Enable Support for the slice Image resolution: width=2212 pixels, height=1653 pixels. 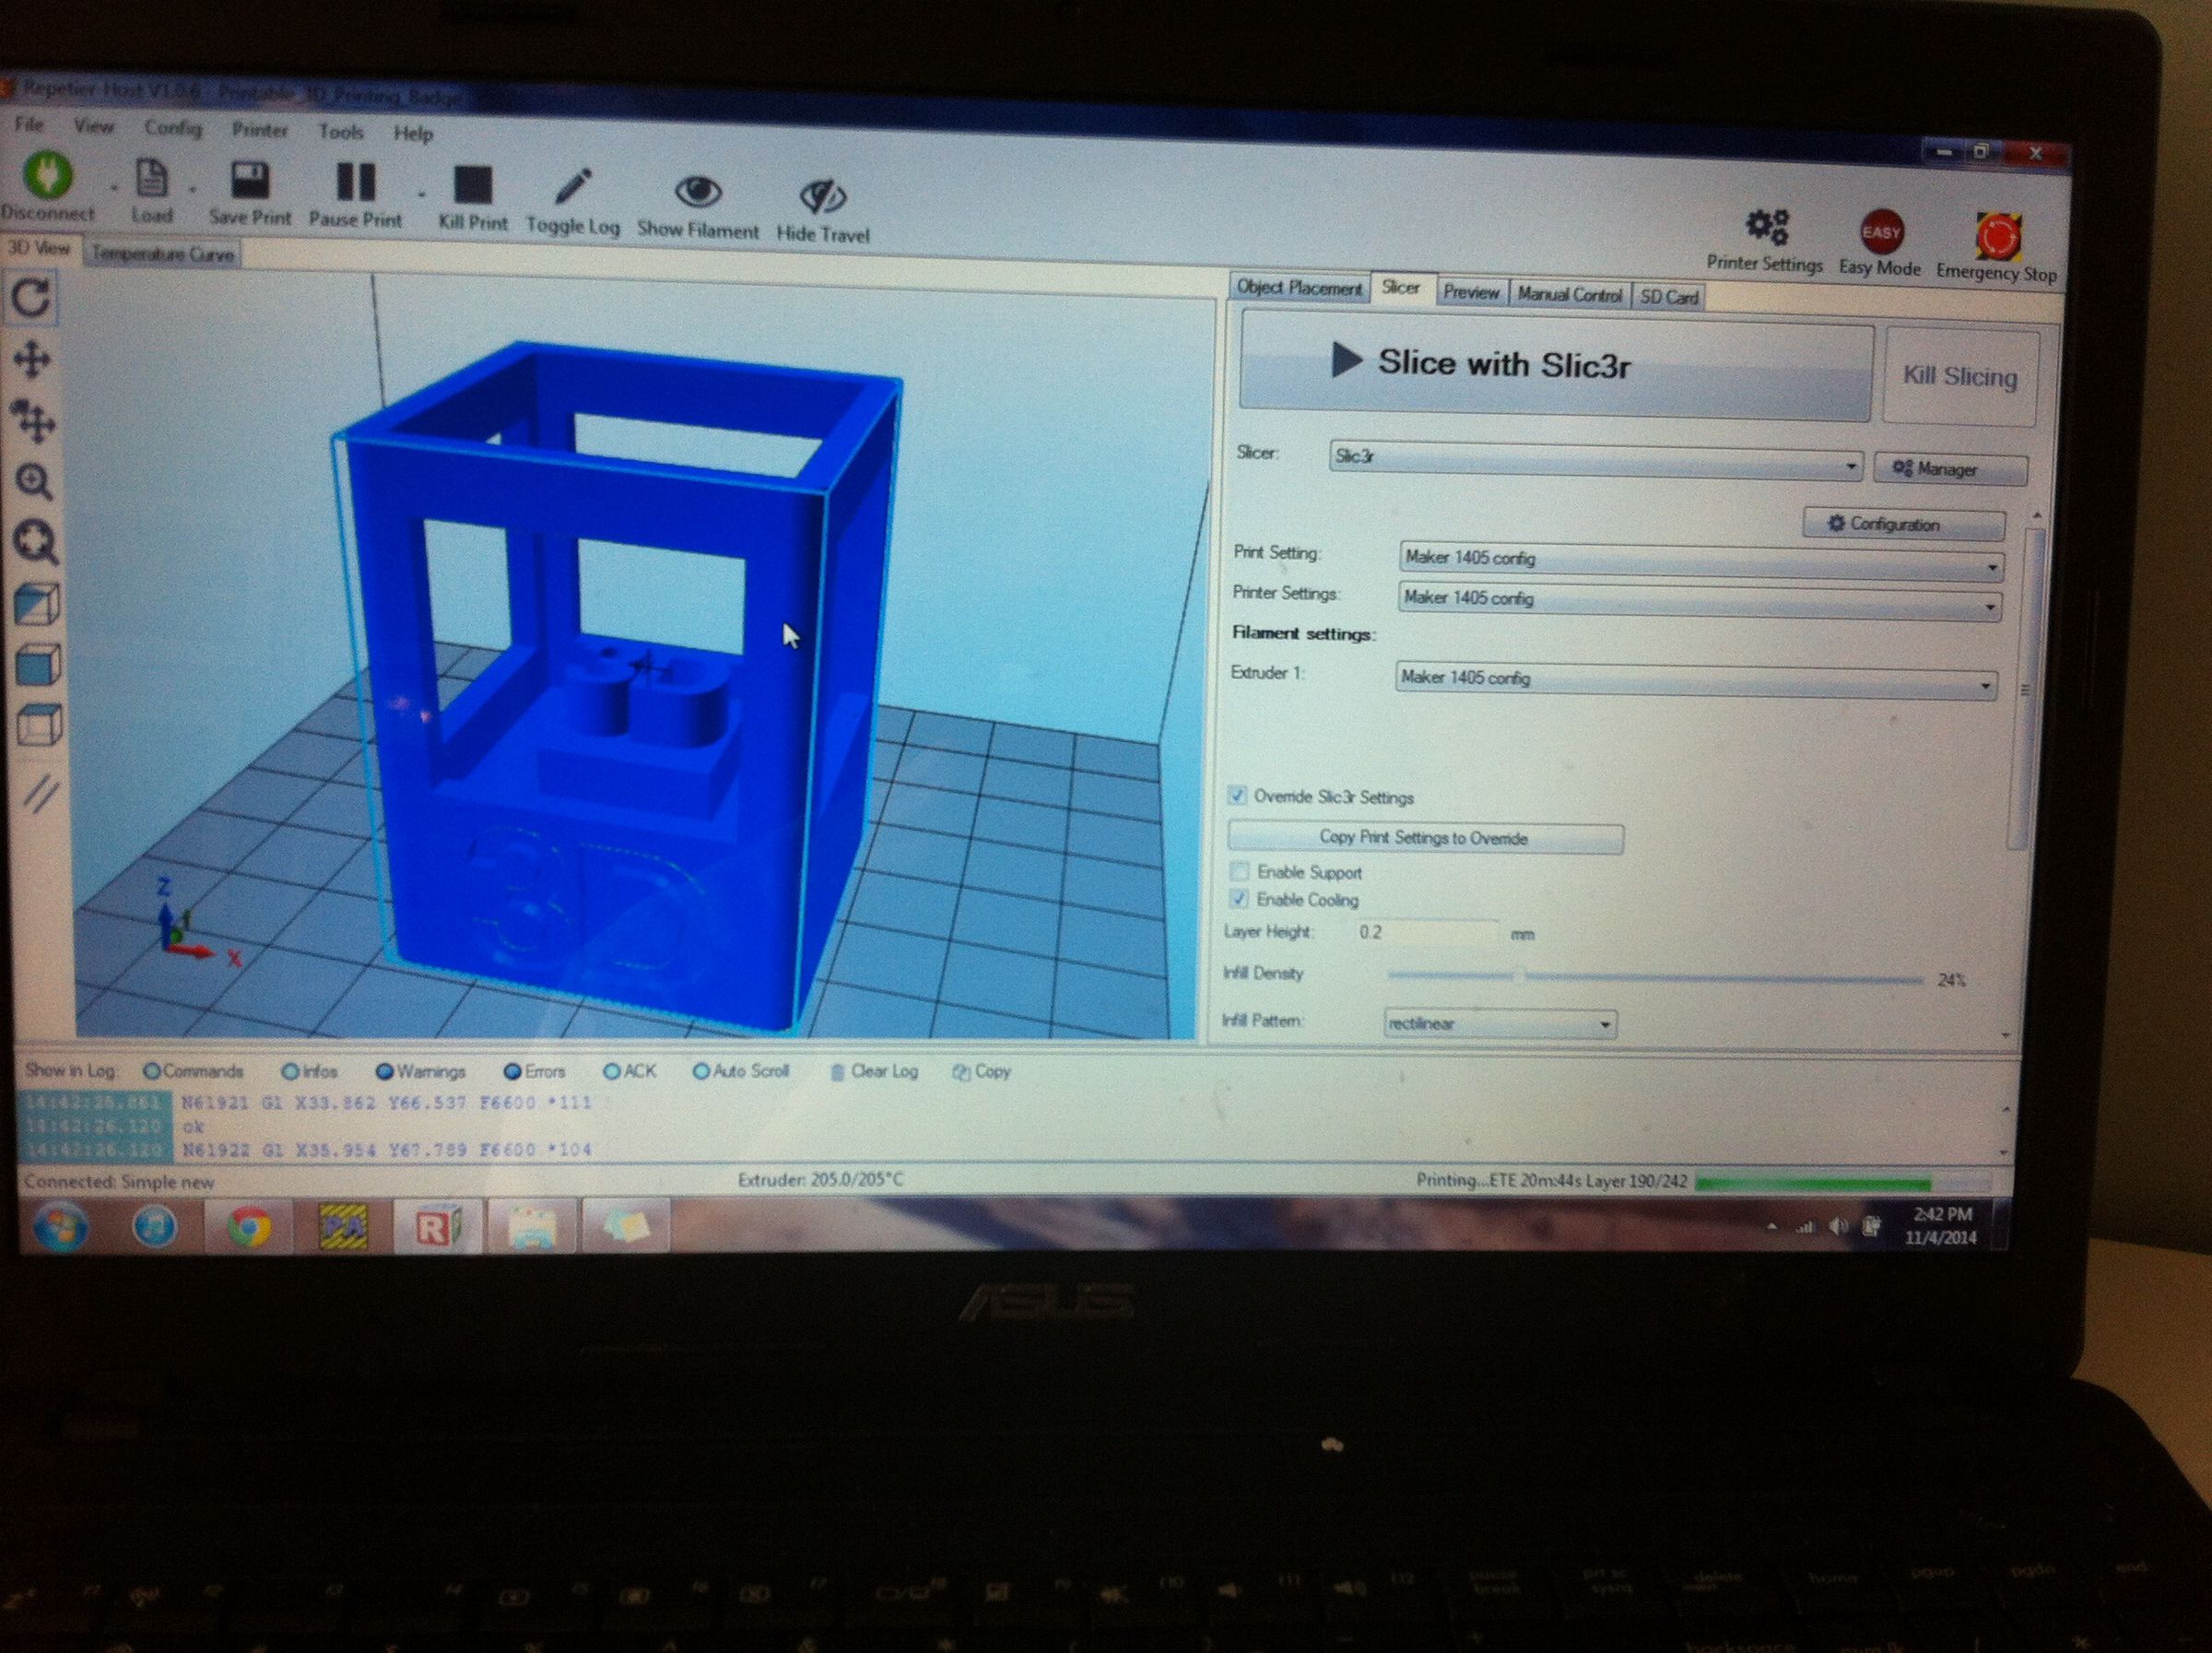[x=1238, y=871]
